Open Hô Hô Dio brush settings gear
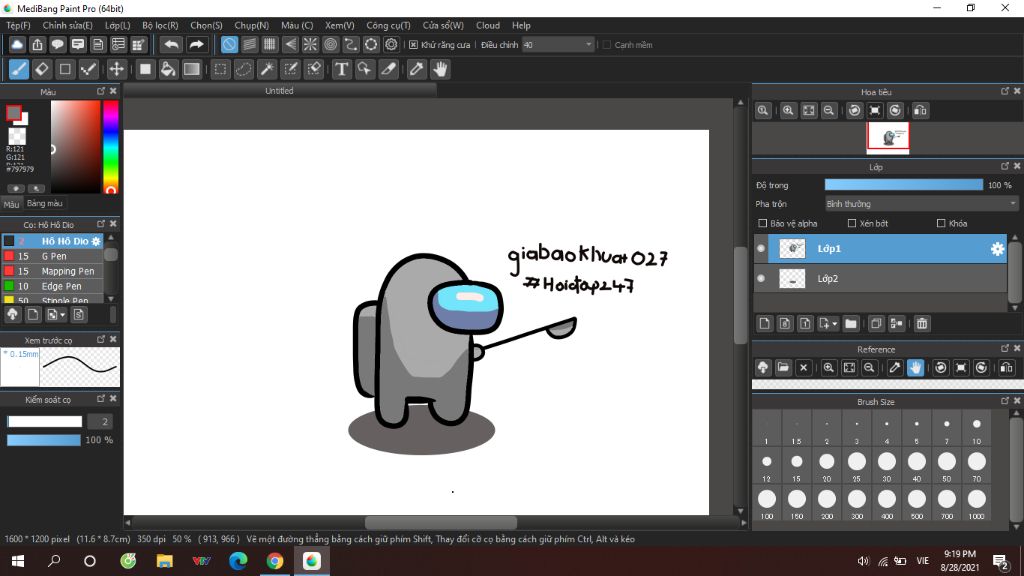The height and width of the screenshot is (576, 1024). [x=96, y=241]
